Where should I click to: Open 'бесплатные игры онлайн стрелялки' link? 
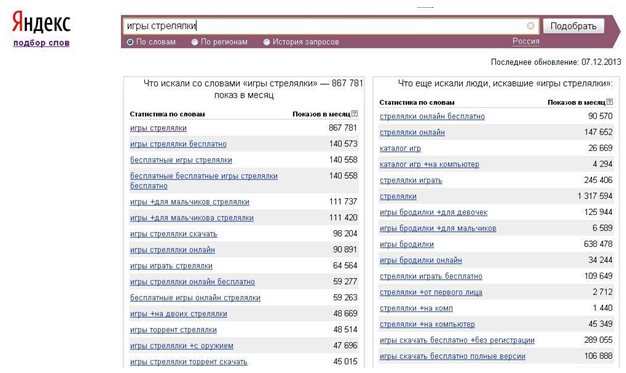195,298
